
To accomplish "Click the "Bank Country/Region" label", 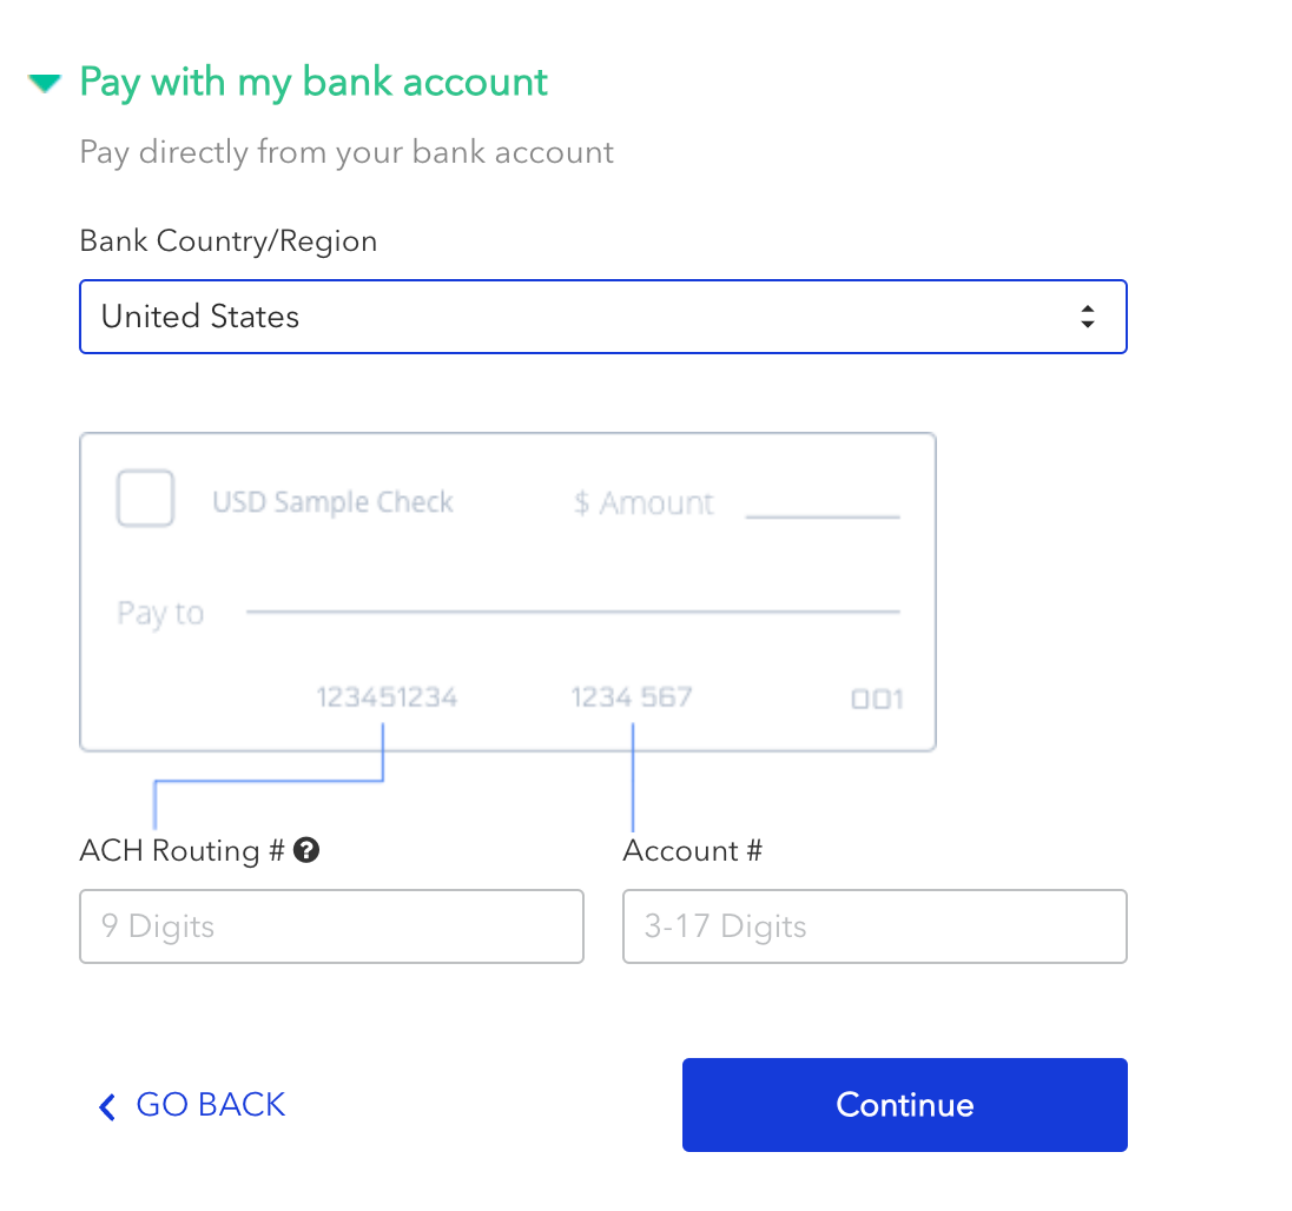I will (x=228, y=241).
